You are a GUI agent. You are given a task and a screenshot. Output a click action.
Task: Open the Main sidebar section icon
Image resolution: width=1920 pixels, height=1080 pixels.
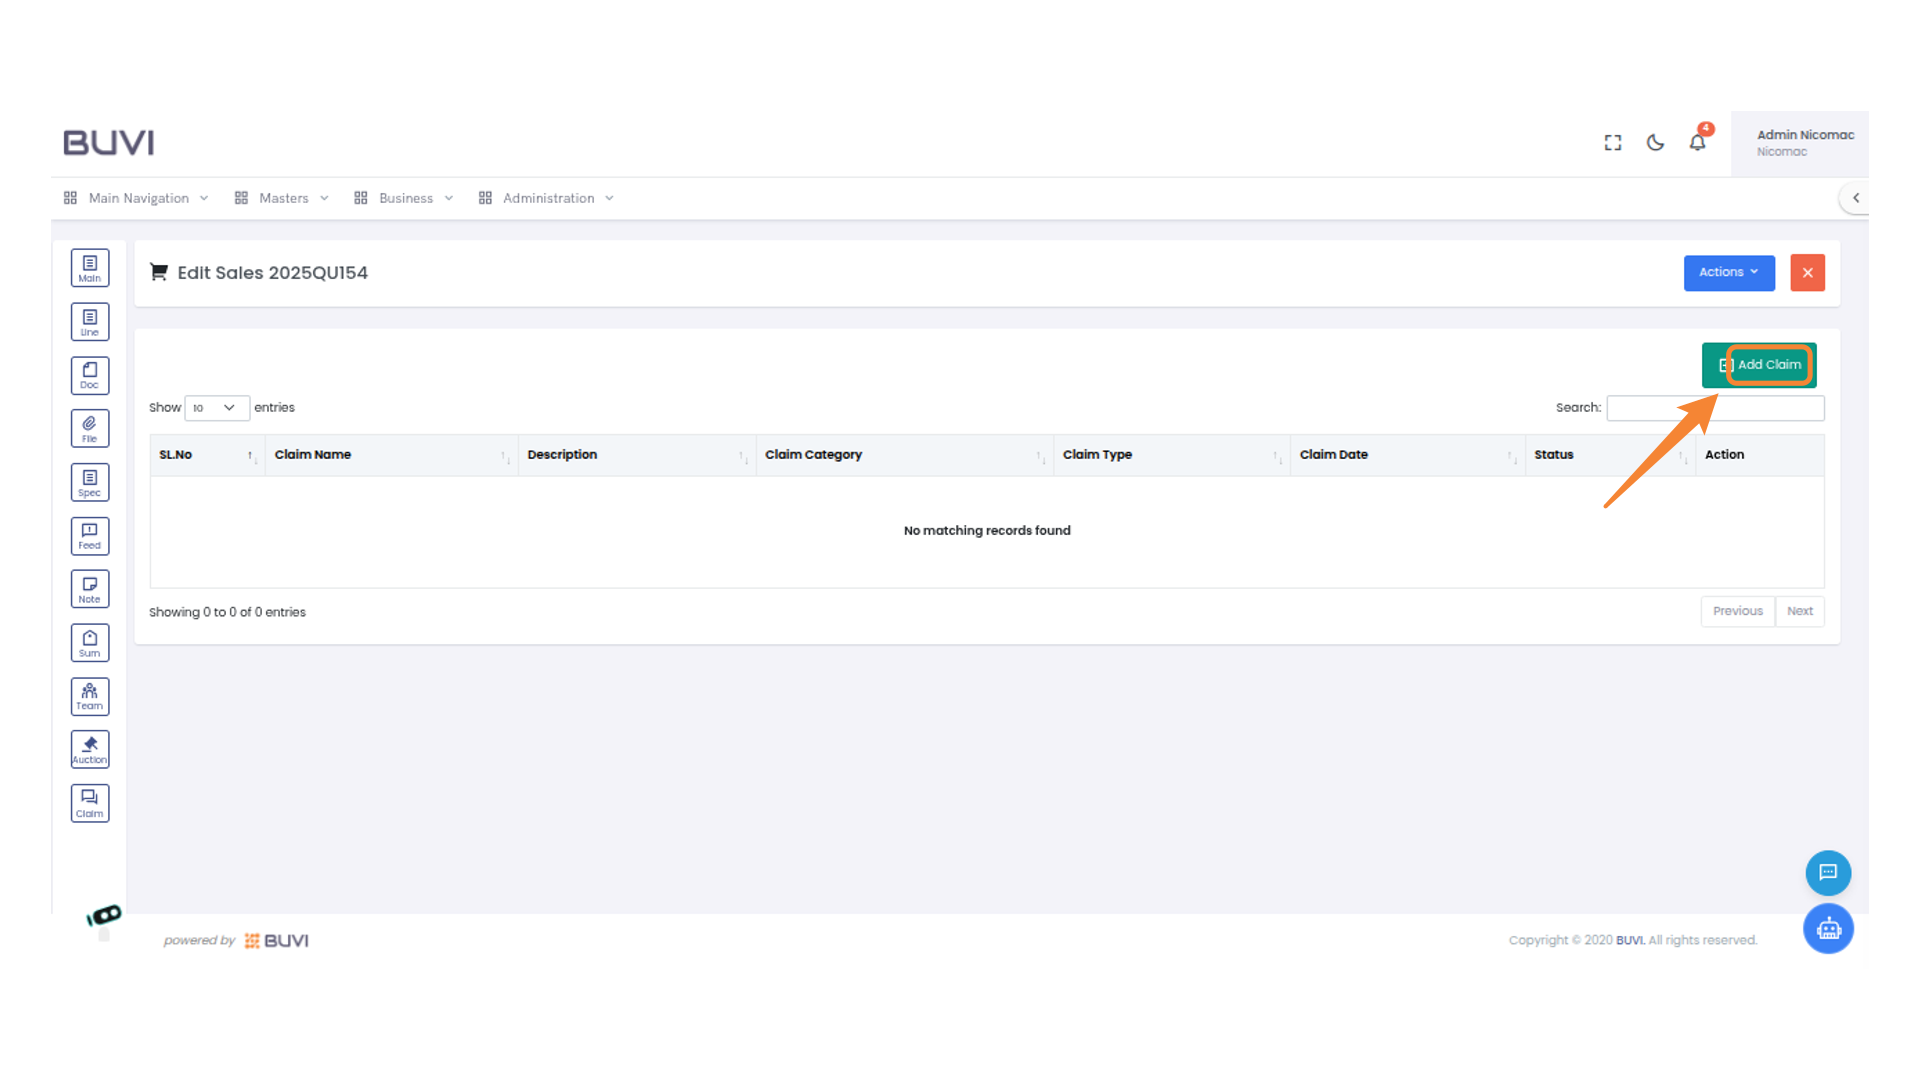tap(90, 268)
